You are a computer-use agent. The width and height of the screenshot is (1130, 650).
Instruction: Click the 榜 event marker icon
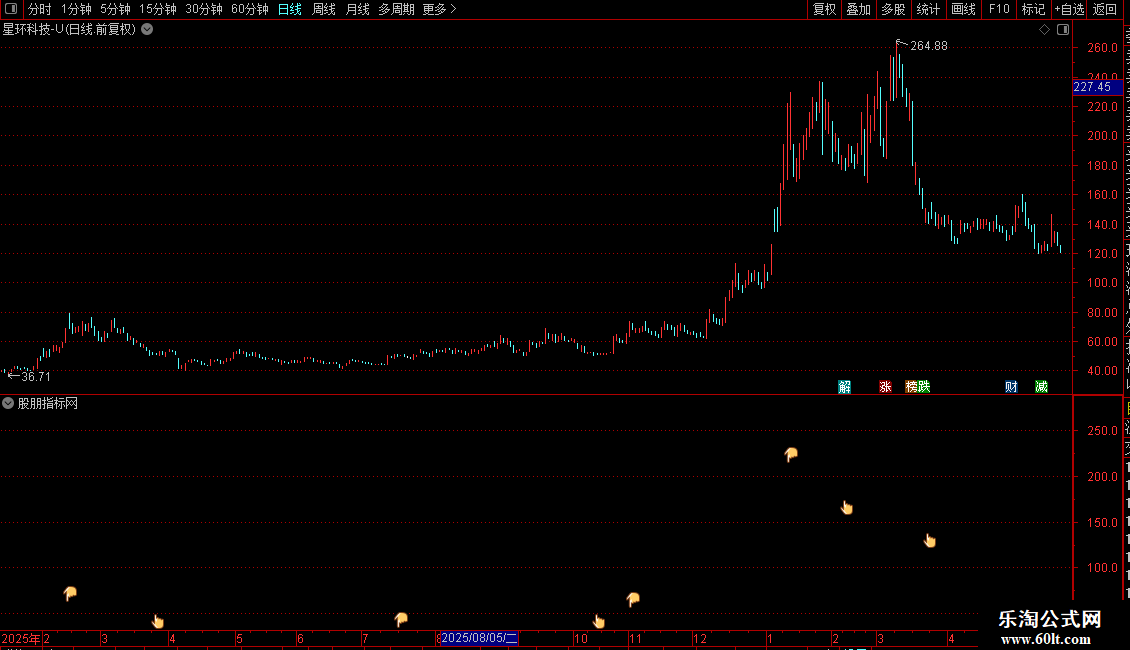point(912,387)
